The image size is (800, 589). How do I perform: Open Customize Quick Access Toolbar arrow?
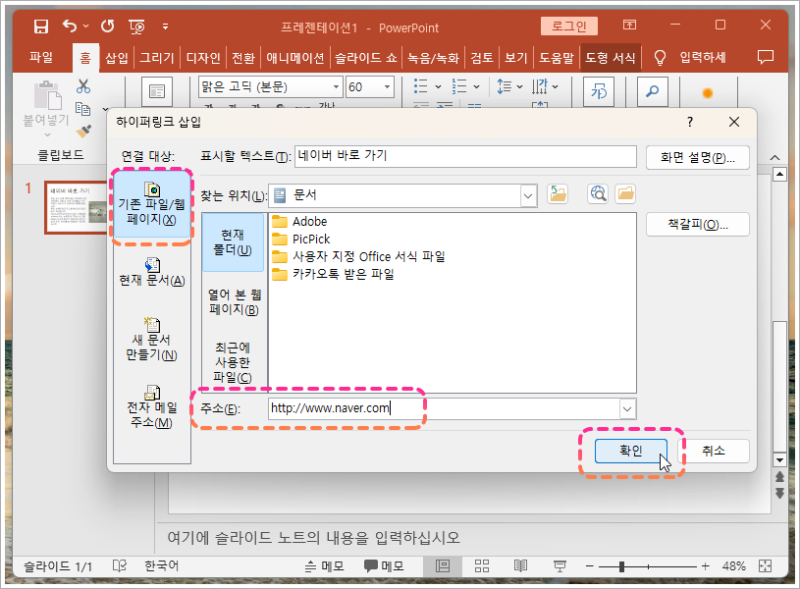(165, 26)
